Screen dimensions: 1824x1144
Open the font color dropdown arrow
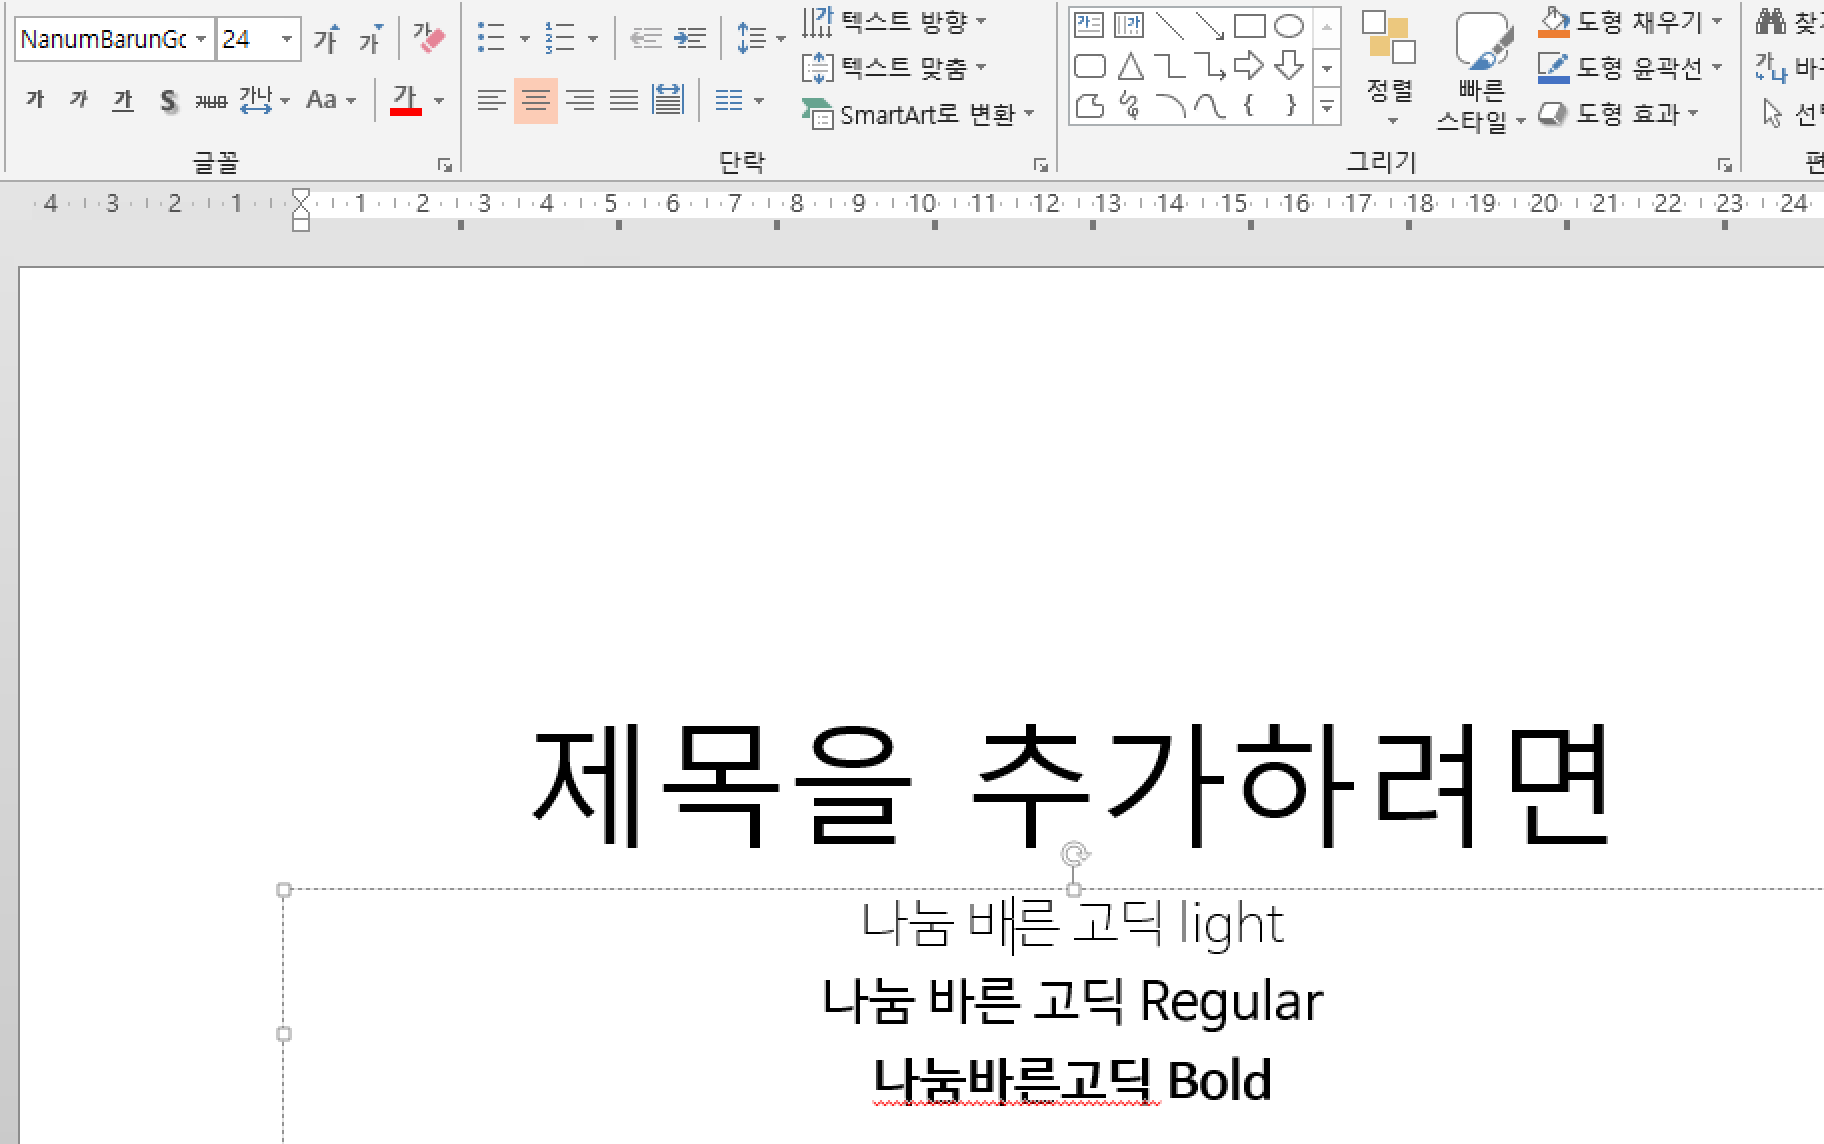point(438,100)
